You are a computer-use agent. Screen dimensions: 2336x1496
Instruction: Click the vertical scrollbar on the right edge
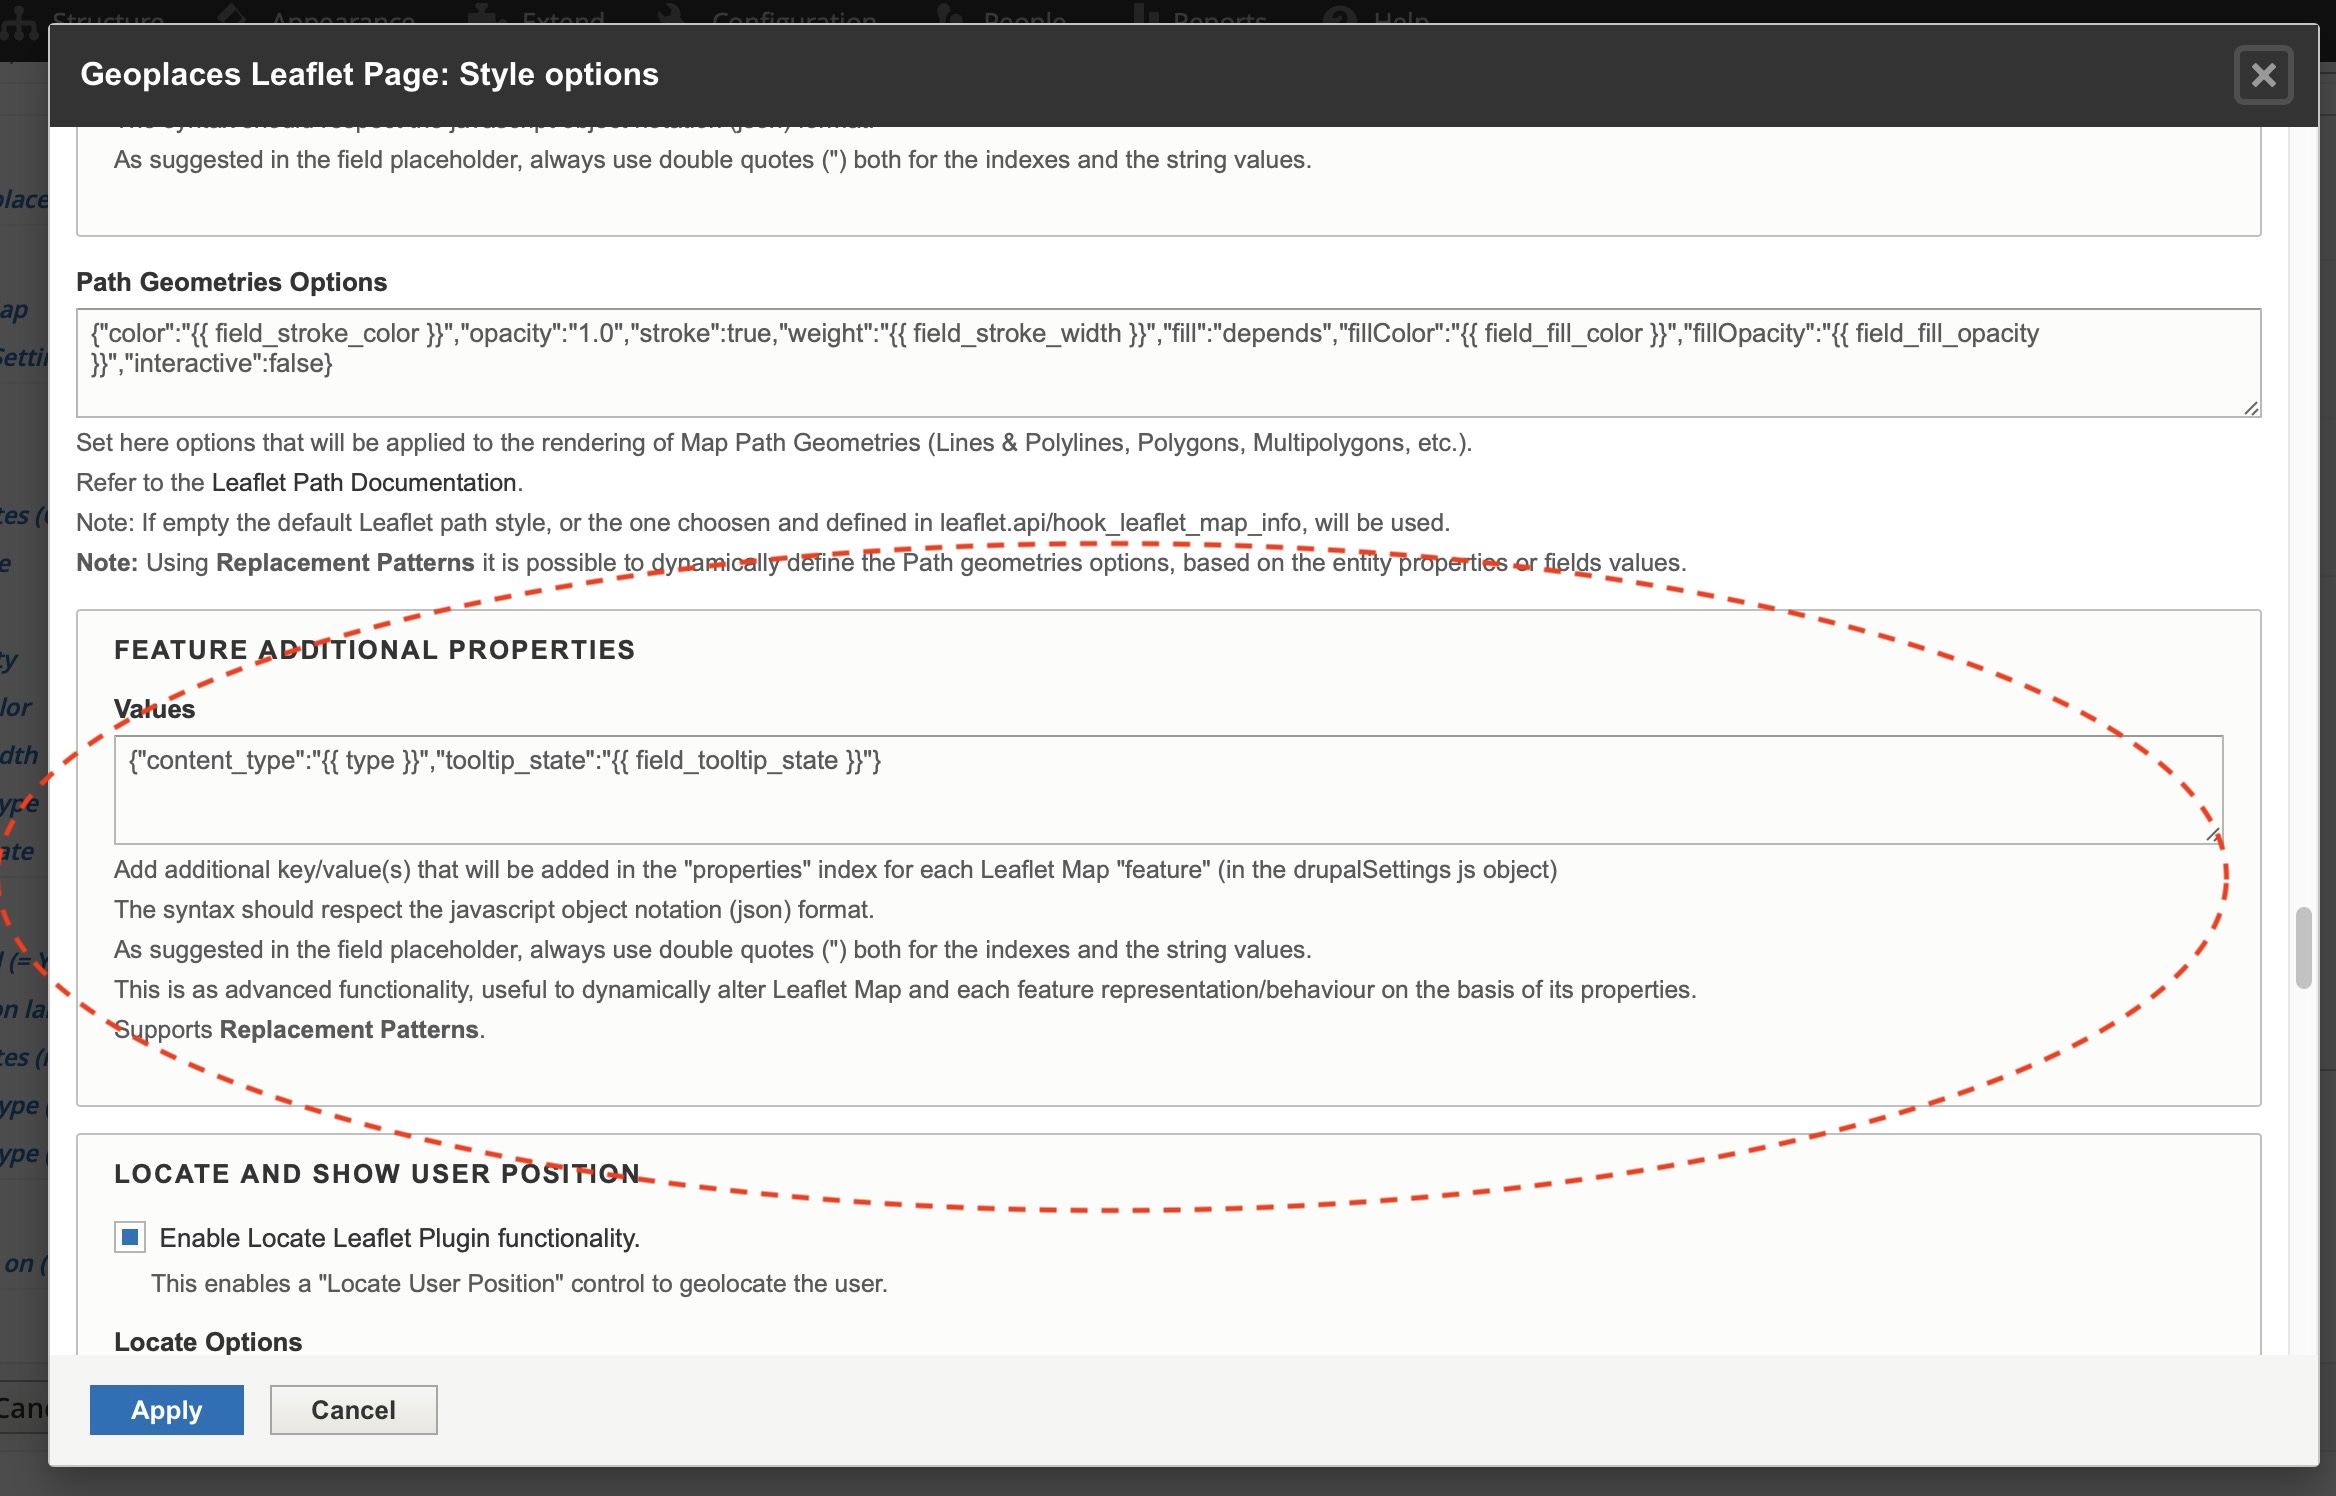pos(2305,945)
